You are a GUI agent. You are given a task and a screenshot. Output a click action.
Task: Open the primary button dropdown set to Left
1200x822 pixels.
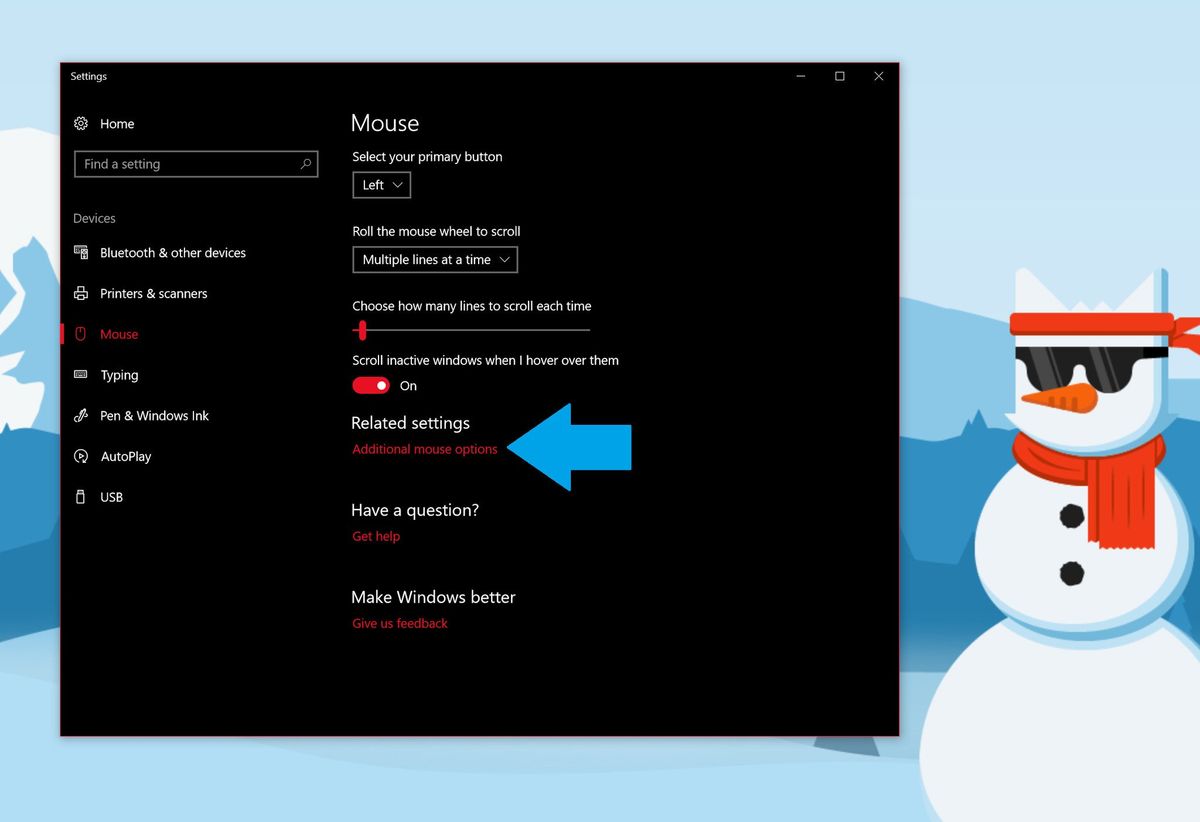[x=381, y=184]
